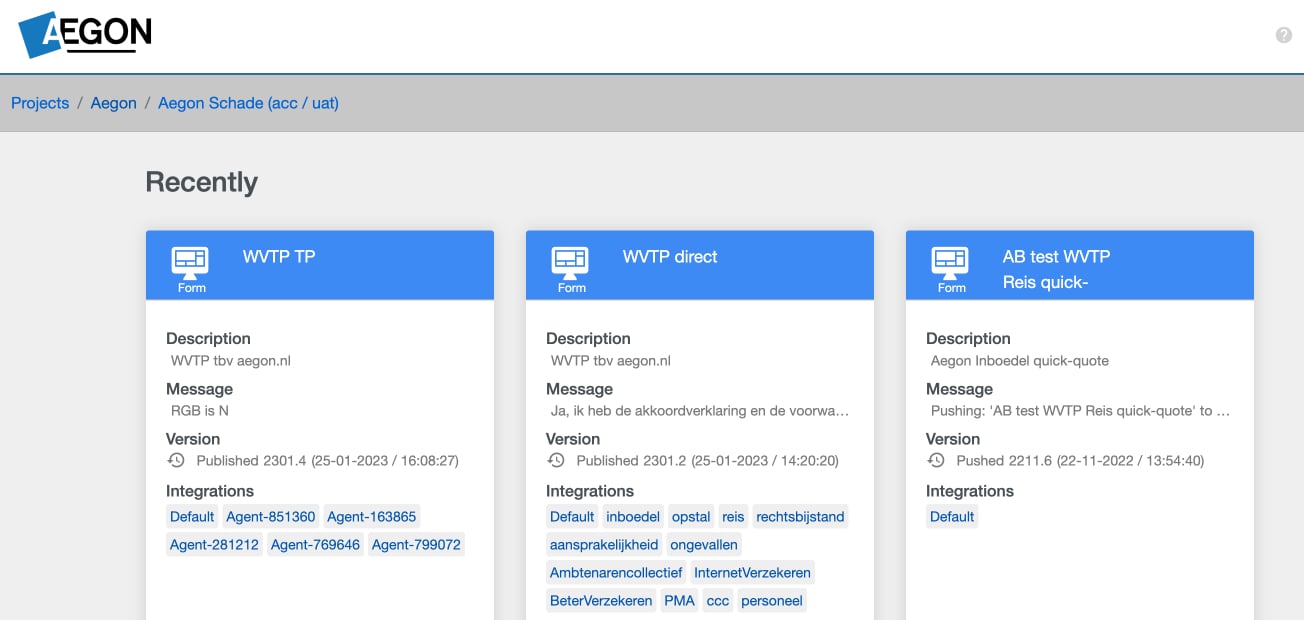Select the Ambtenarencollectief integration tag
Screen dimensions: 1304x620
616,573
